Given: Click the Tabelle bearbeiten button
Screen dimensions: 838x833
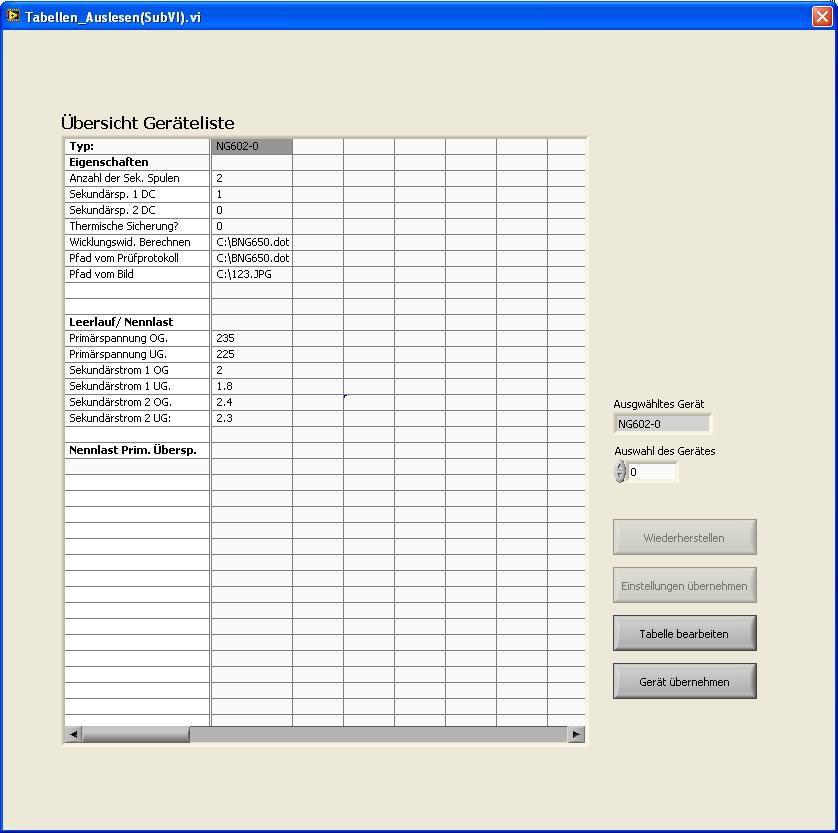Looking at the screenshot, I should (x=685, y=633).
